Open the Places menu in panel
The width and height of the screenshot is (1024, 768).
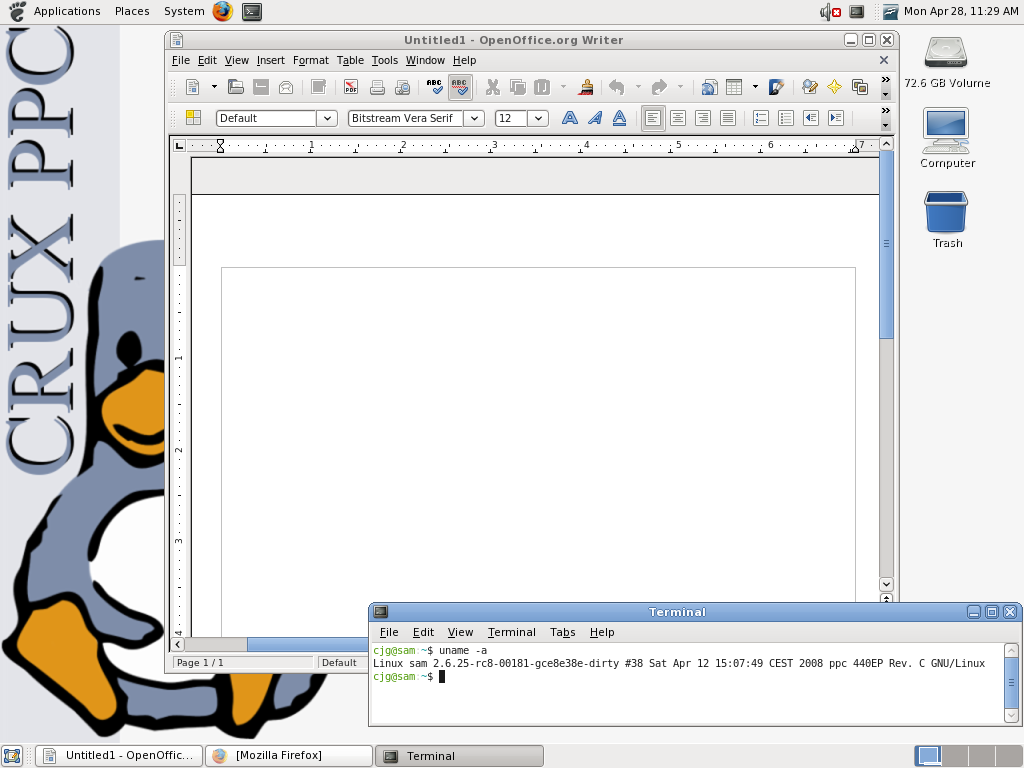pyautogui.click(x=132, y=11)
